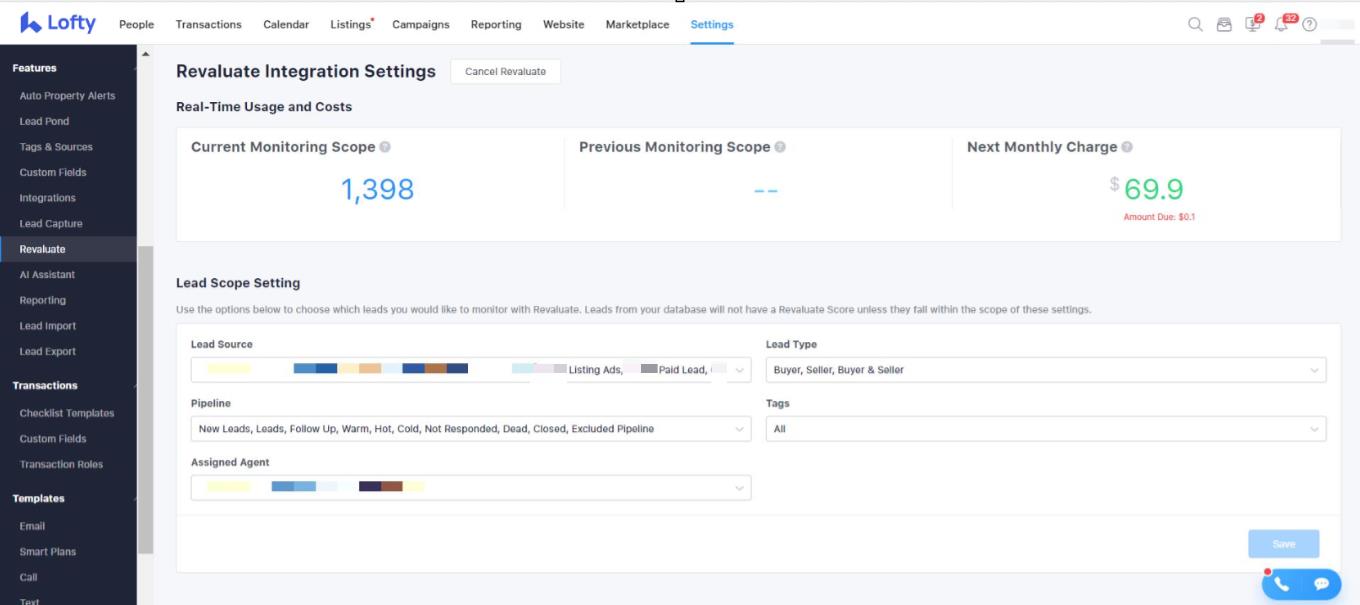Open the Calendar tab
Screen dimensions: 1360x605
click(286, 25)
